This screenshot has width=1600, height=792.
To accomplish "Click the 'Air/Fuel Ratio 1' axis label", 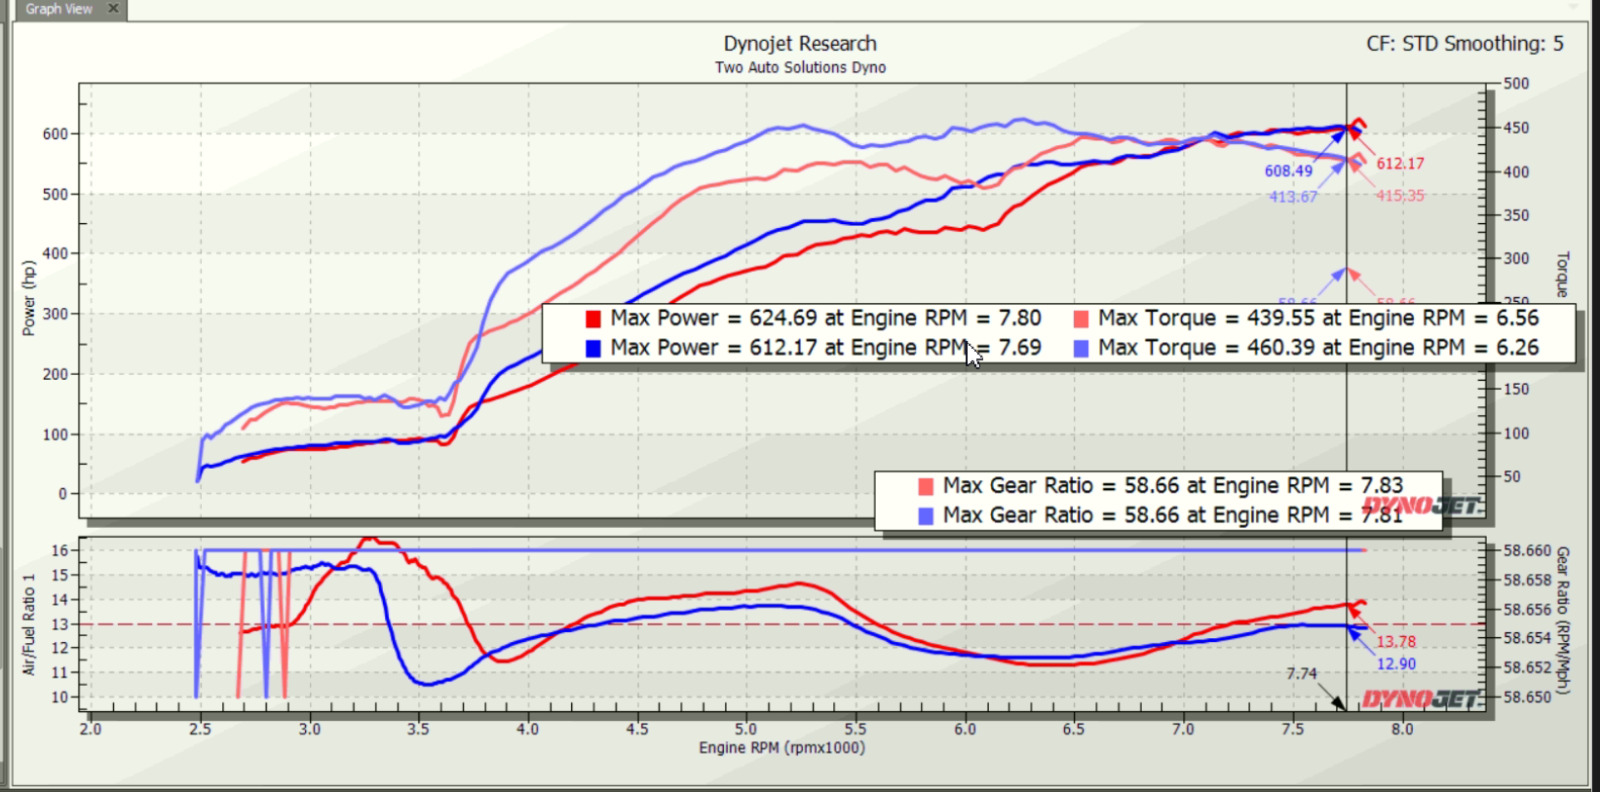I will coord(29,625).
